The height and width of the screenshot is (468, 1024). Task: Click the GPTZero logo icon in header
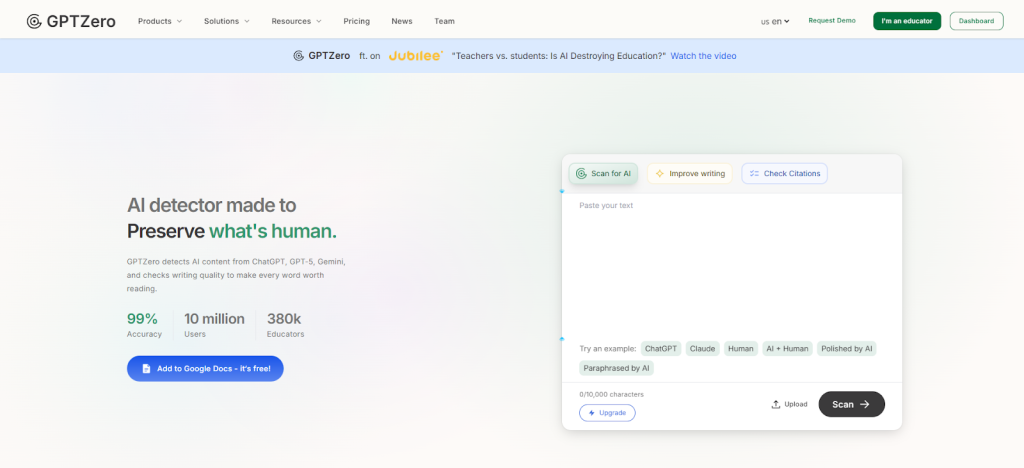[x=34, y=21]
